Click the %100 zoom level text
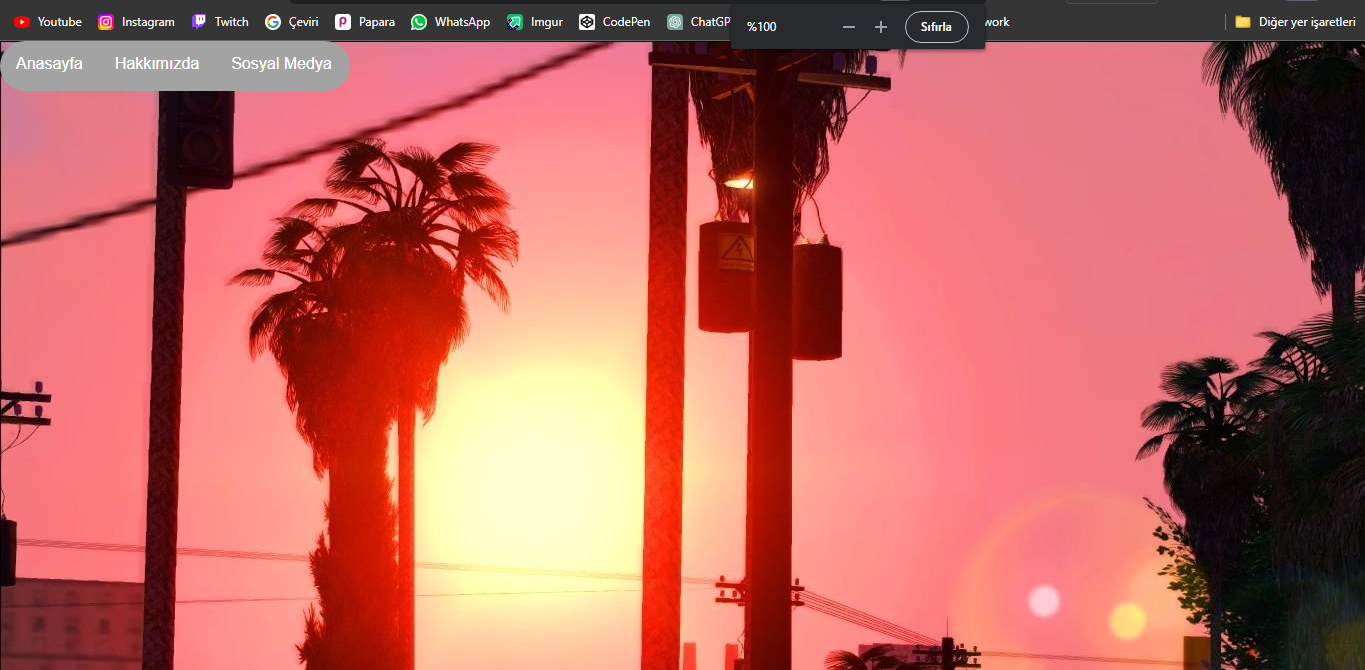Viewport: 1365px width, 670px height. (761, 27)
